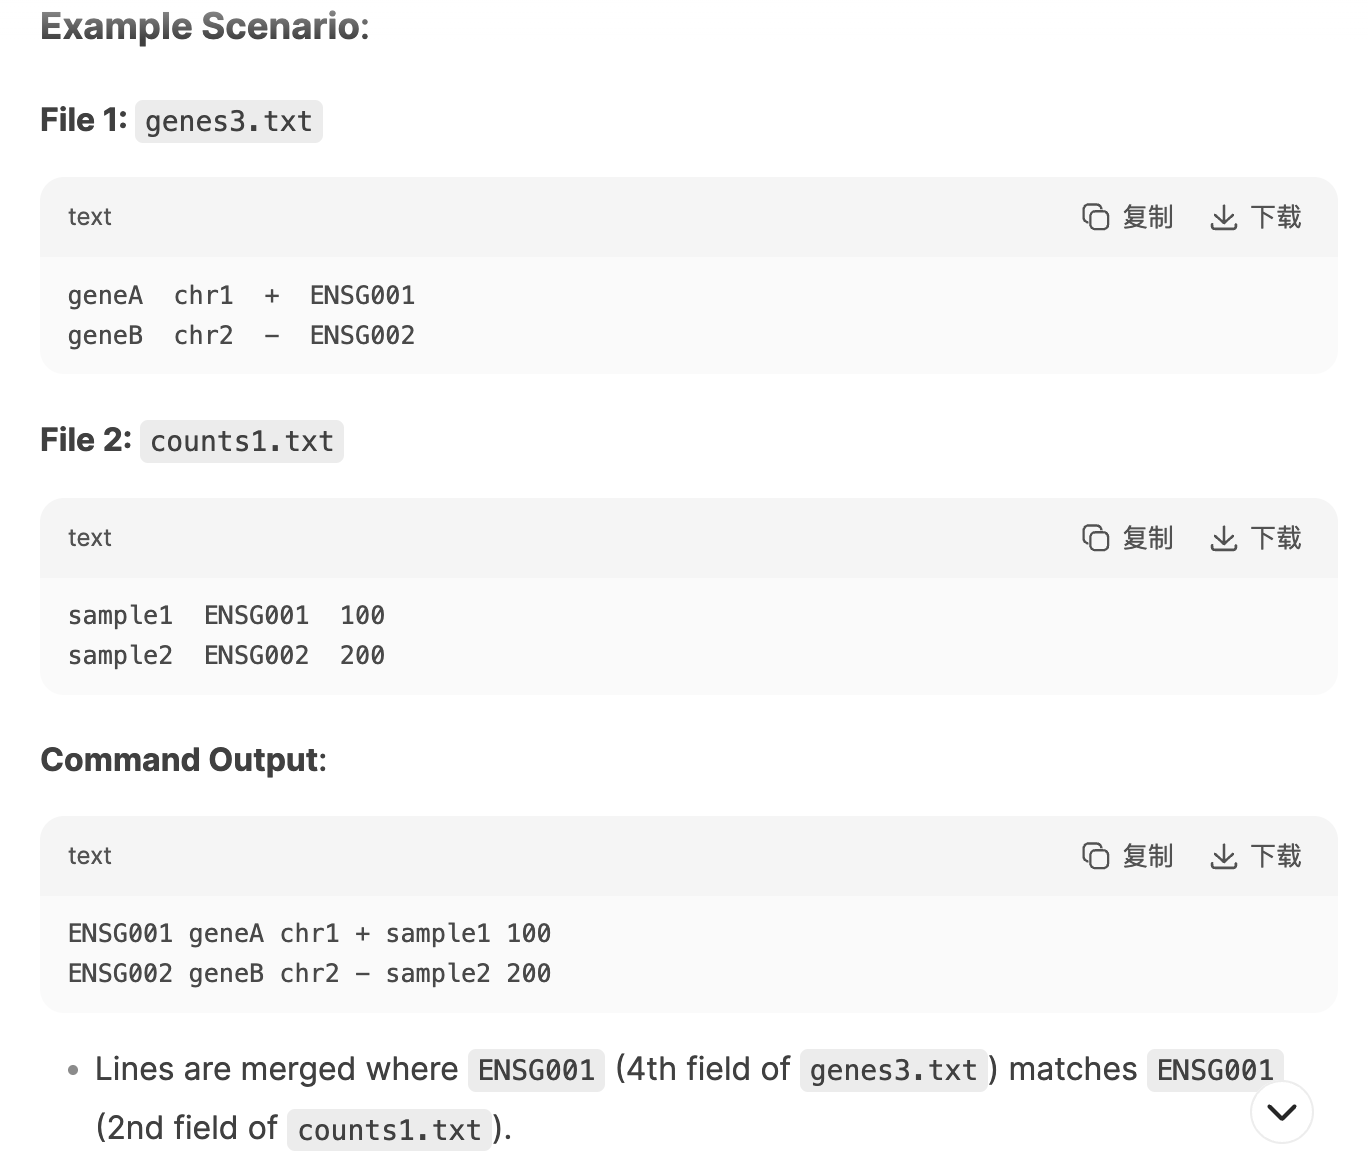Click the scroll-to-bottom chevron button
The height and width of the screenshot is (1166, 1368).
(1282, 1112)
